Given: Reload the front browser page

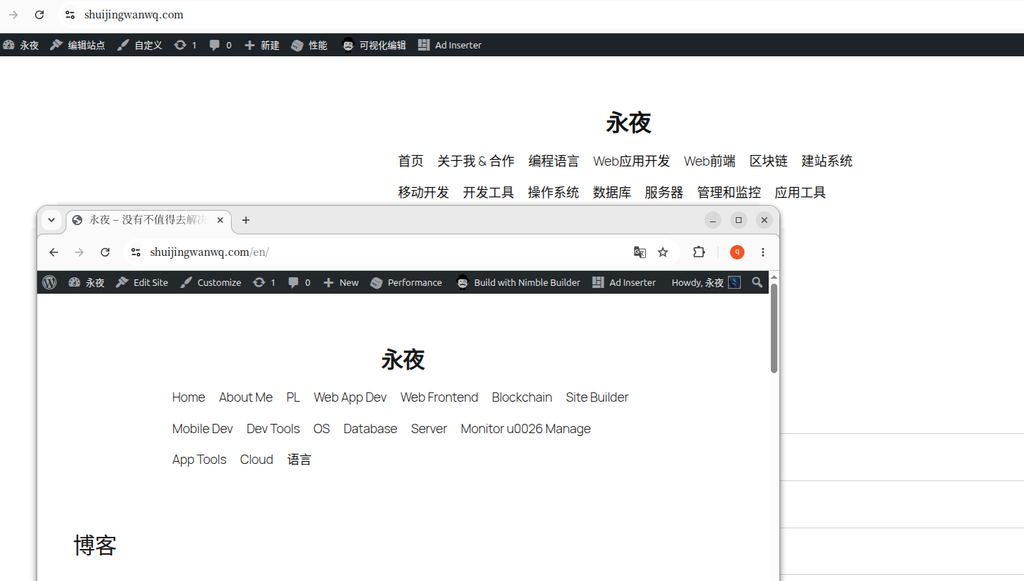Looking at the screenshot, I should click(105, 252).
